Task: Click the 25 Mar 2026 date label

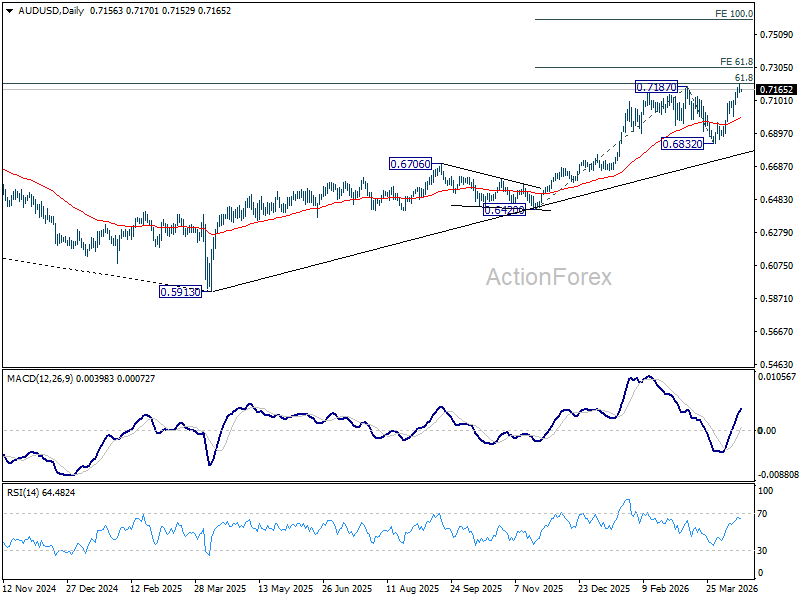Action: (x=732, y=589)
